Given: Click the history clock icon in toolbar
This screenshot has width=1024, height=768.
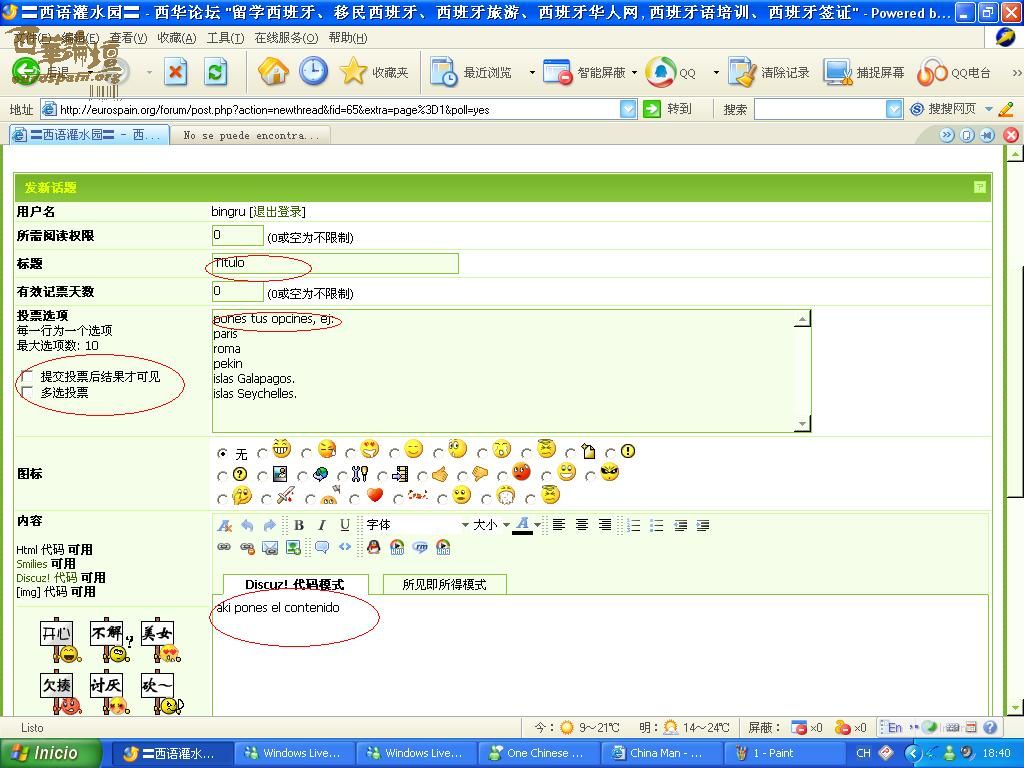Looking at the screenshot, I should (313, 72).
